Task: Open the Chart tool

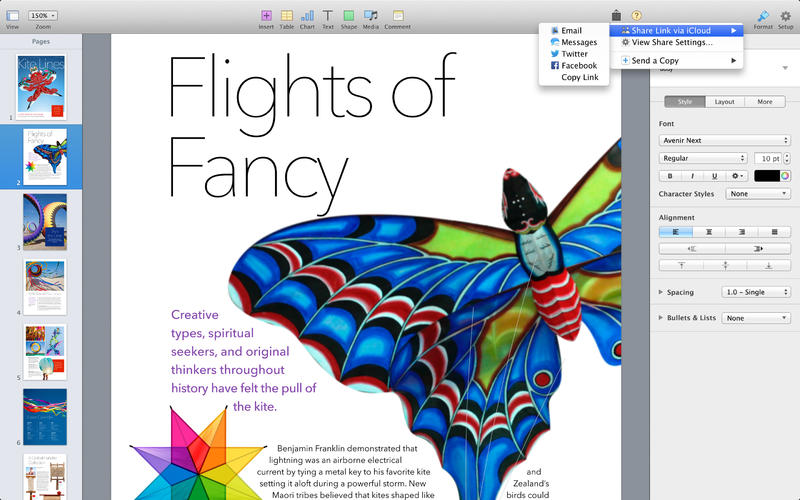Action: click(307, 16)
